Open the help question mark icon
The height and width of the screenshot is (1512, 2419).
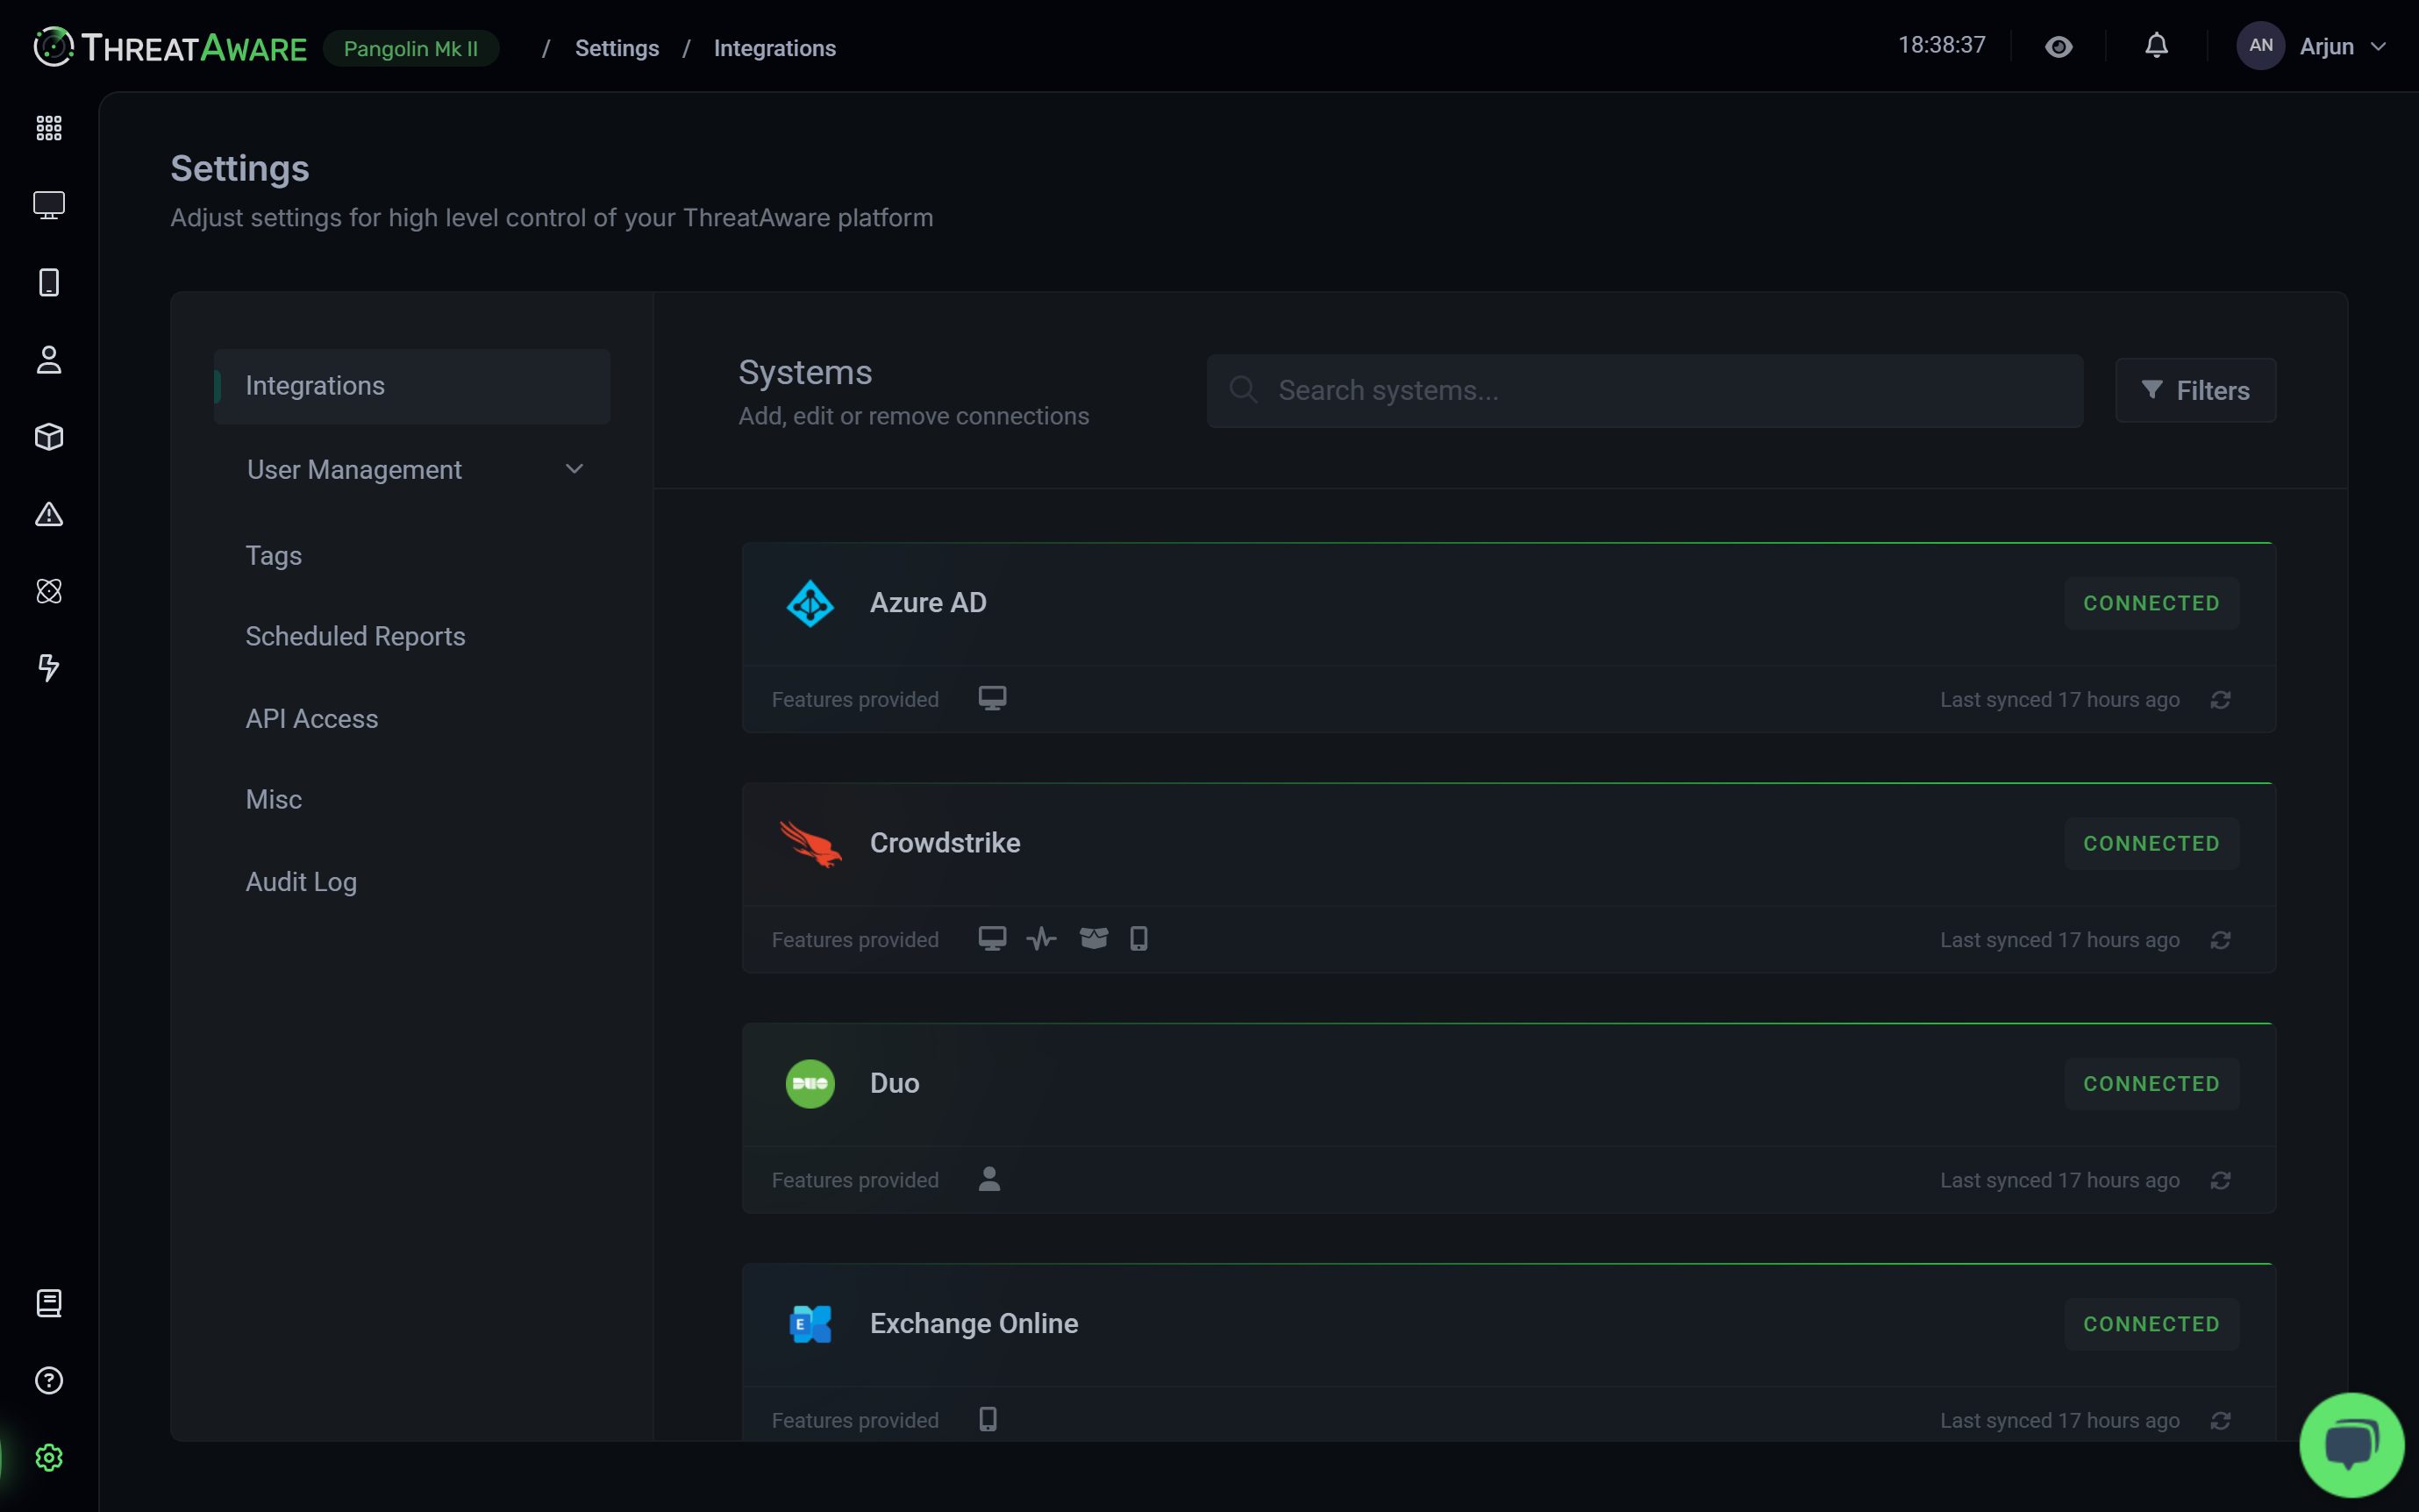[x=47, y=1380]
